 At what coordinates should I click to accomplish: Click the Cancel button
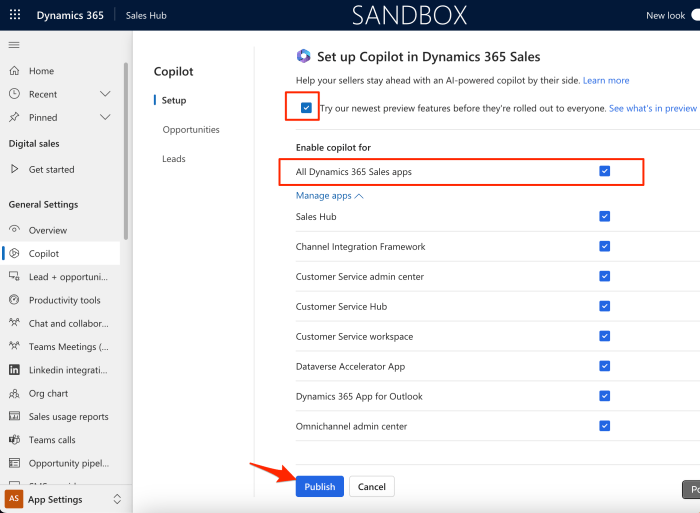[371, 486]
